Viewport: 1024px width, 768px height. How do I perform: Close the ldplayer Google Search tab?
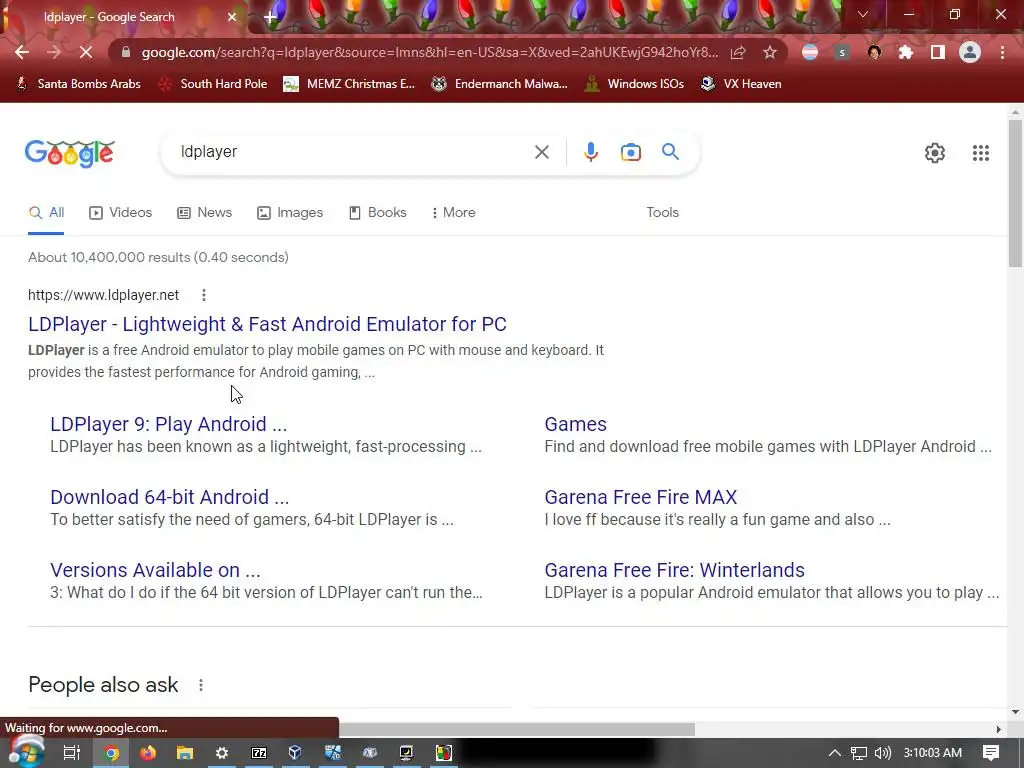(232, 17)
